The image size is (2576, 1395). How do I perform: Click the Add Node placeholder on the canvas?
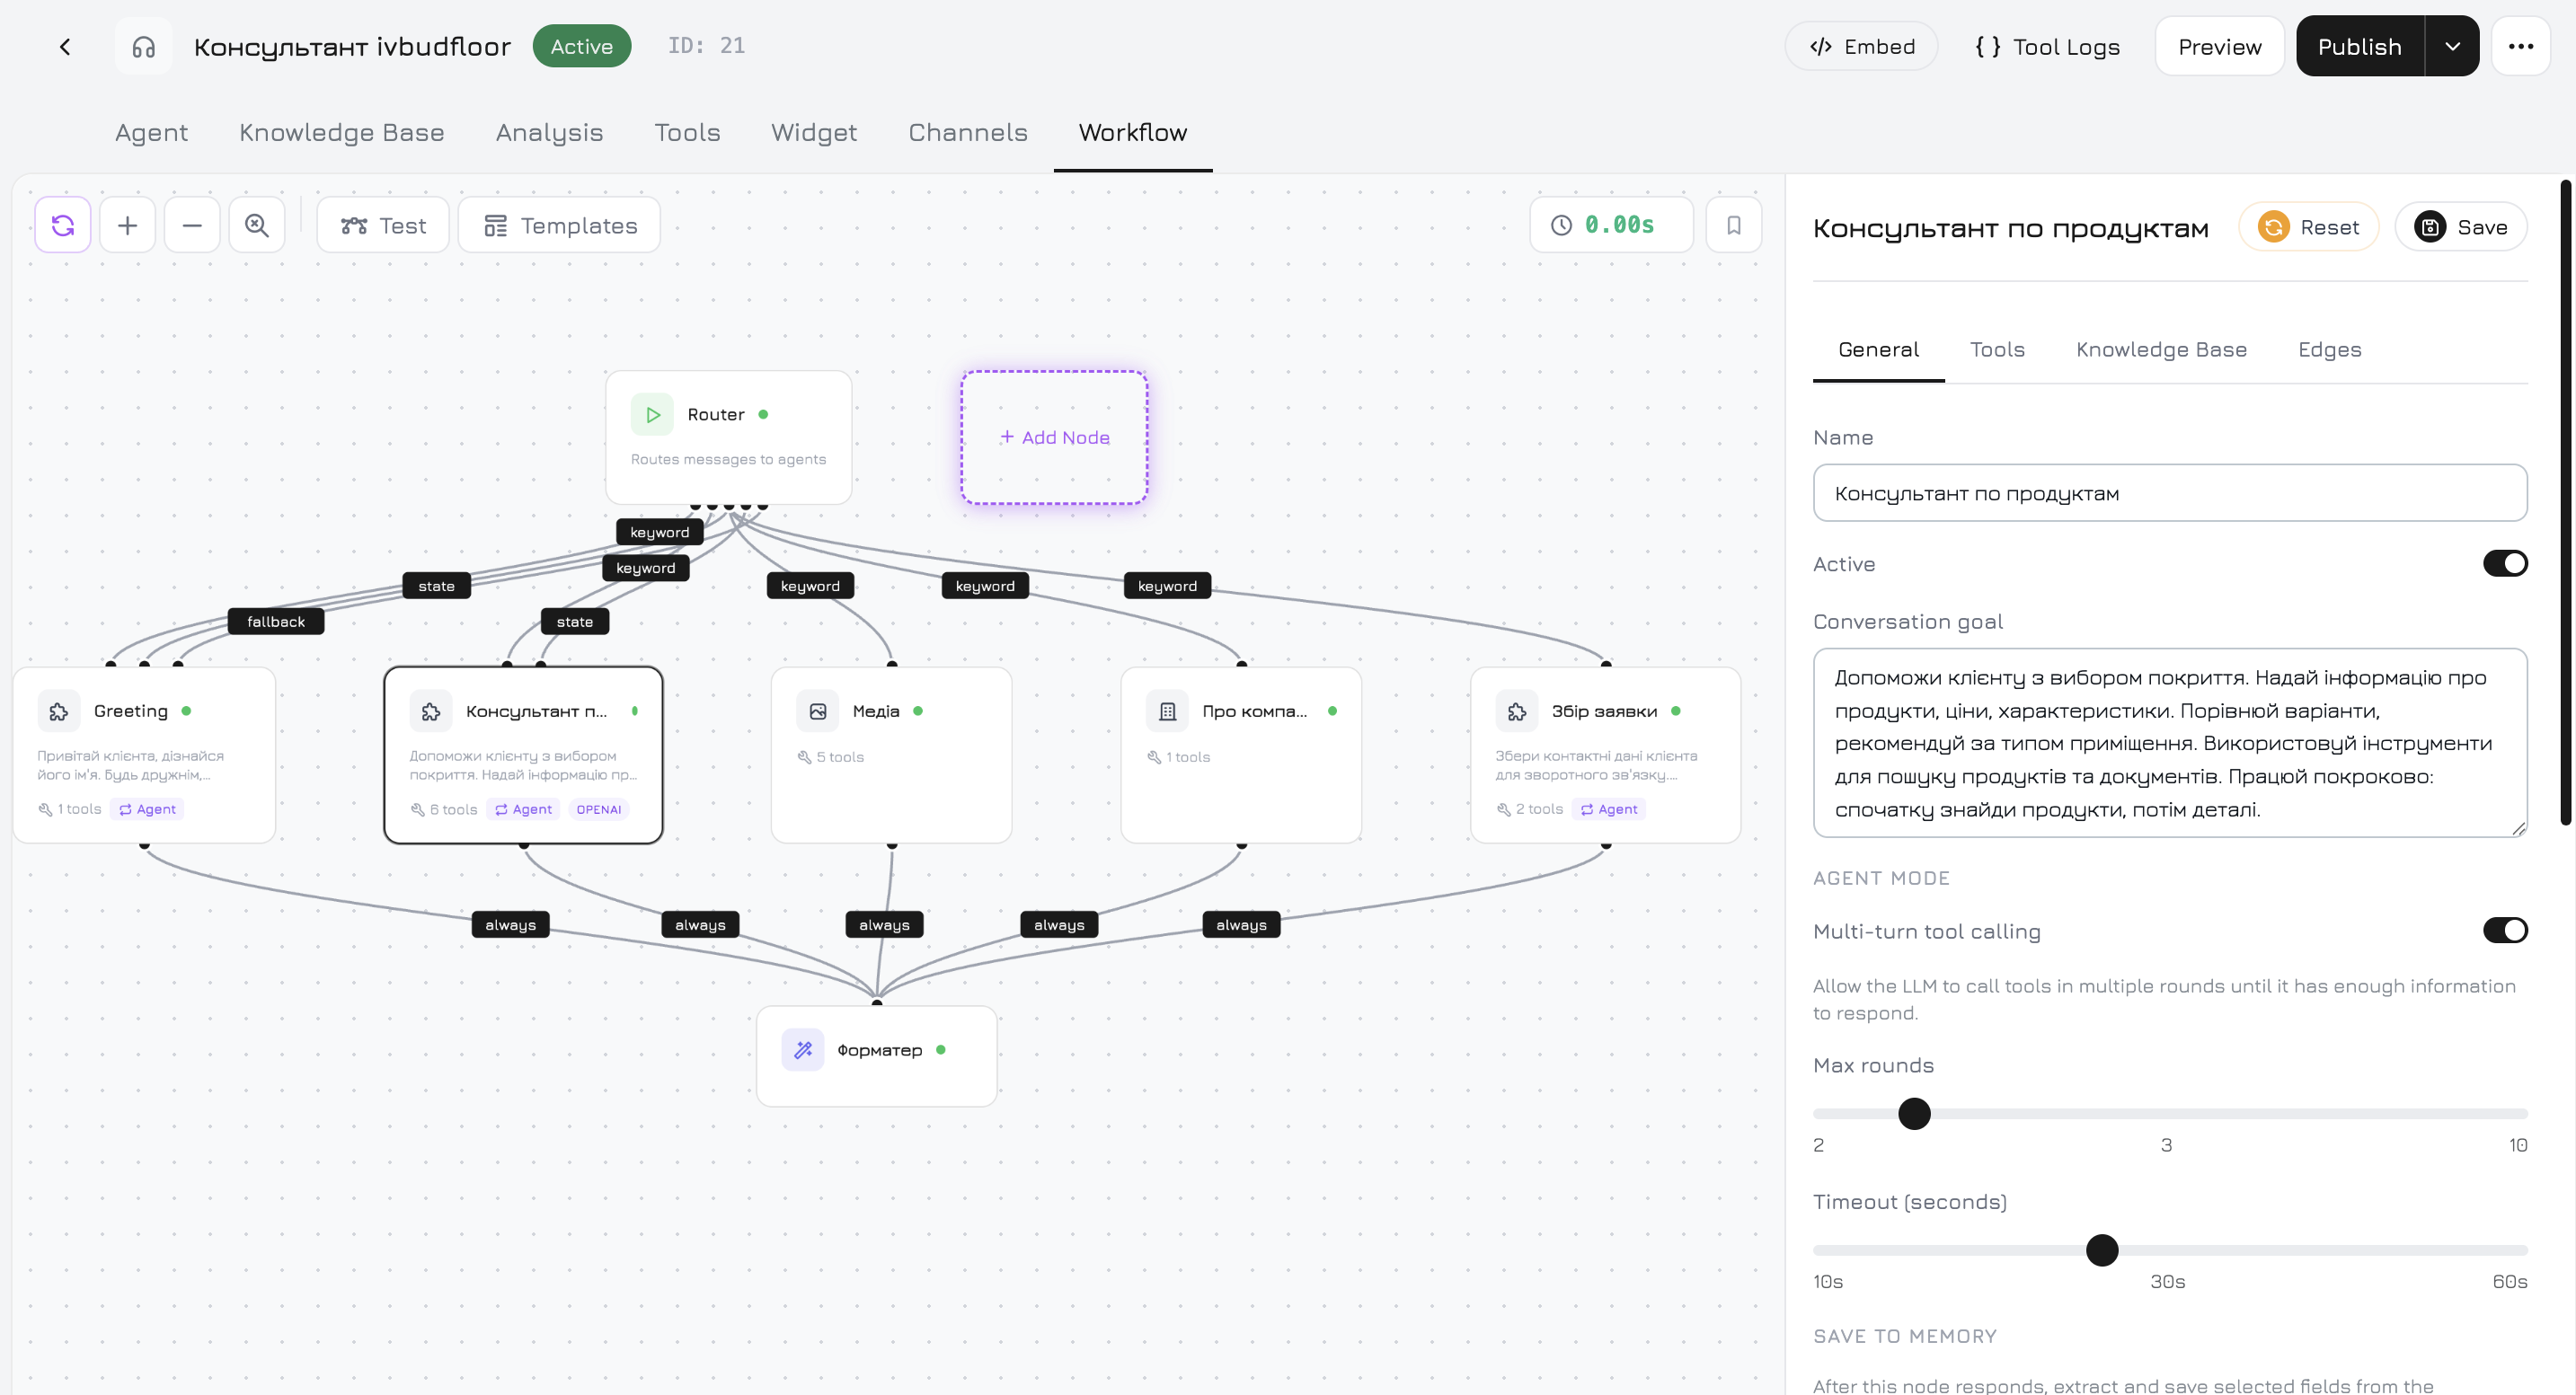pos(1054,437)
